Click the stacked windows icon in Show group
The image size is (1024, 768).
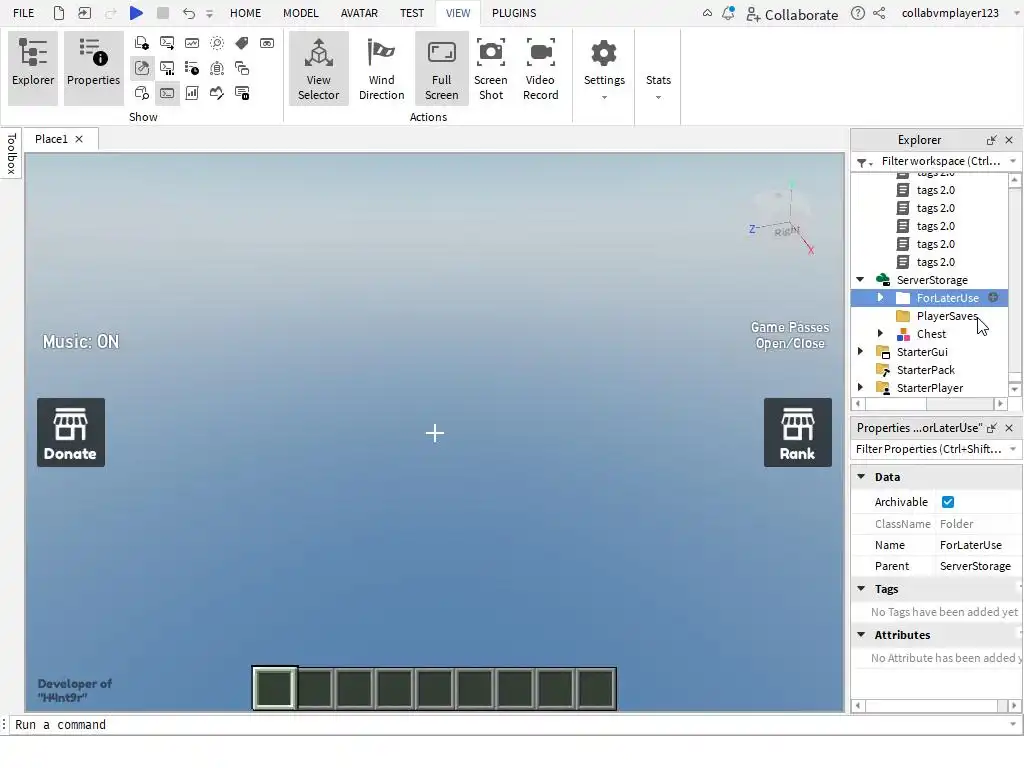[x=242, y=68]
